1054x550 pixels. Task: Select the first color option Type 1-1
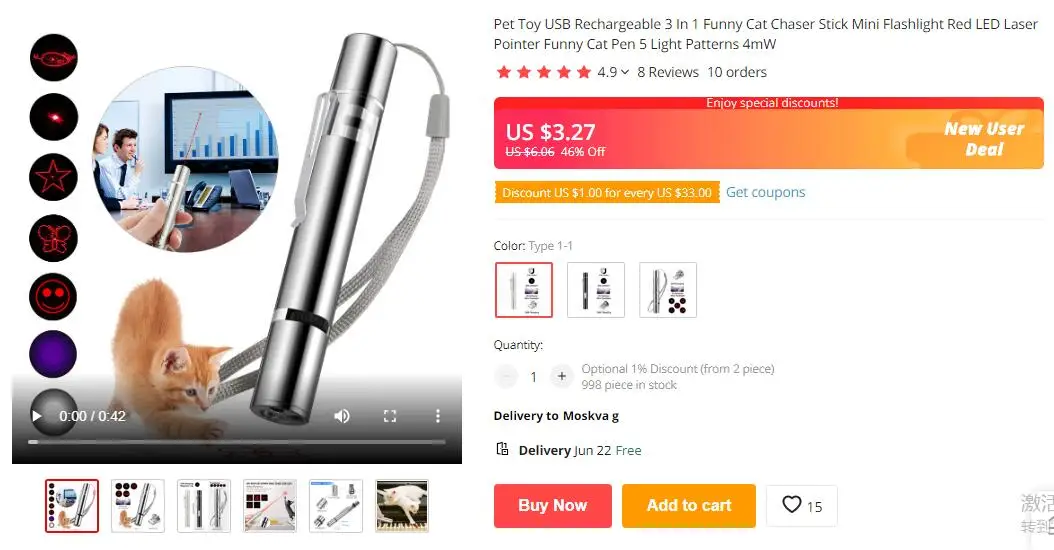click(524, 290)
